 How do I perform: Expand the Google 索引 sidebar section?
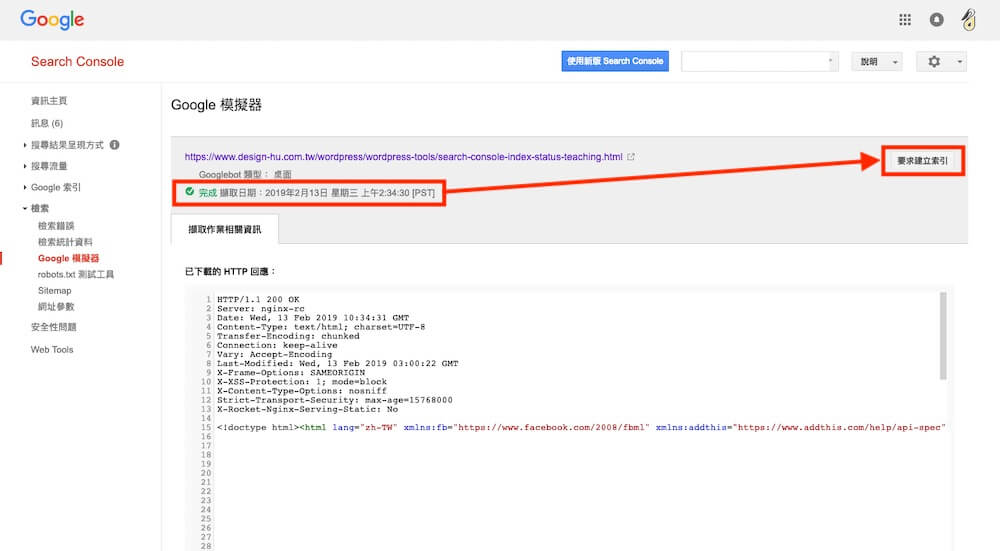tap(55, 187)
